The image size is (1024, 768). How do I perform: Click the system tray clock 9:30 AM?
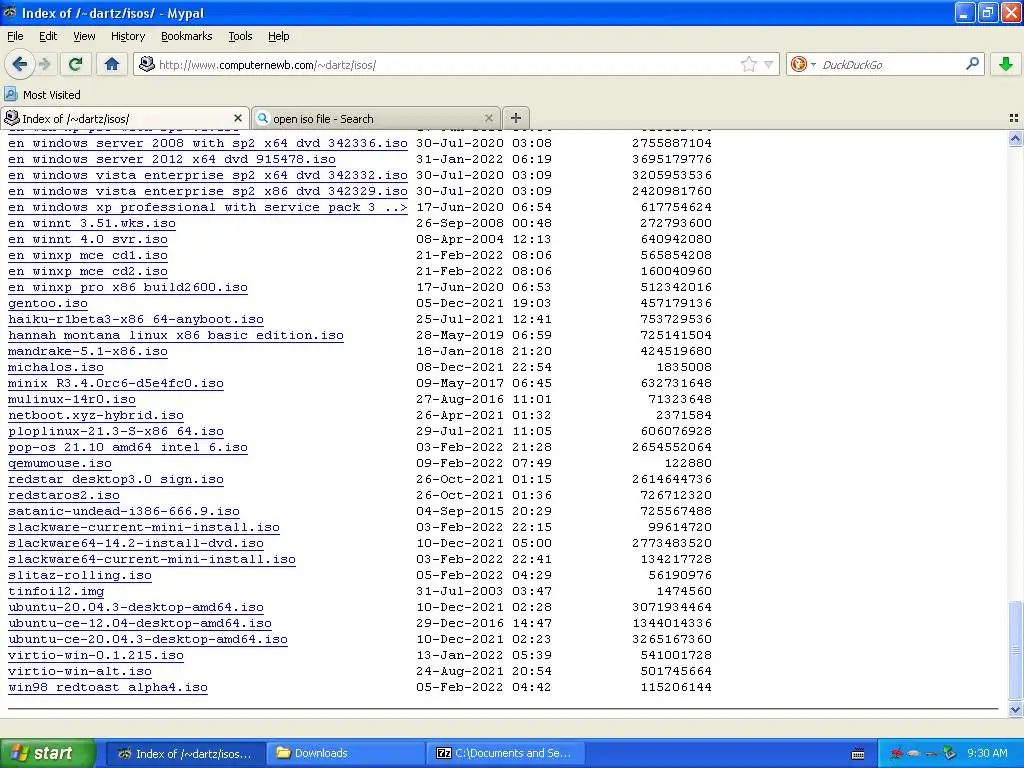[x=987, y=753]
